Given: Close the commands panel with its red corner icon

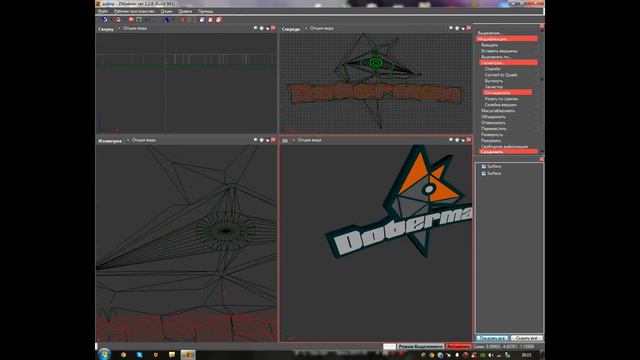Looking at the screenshot, I should (542, 27).
